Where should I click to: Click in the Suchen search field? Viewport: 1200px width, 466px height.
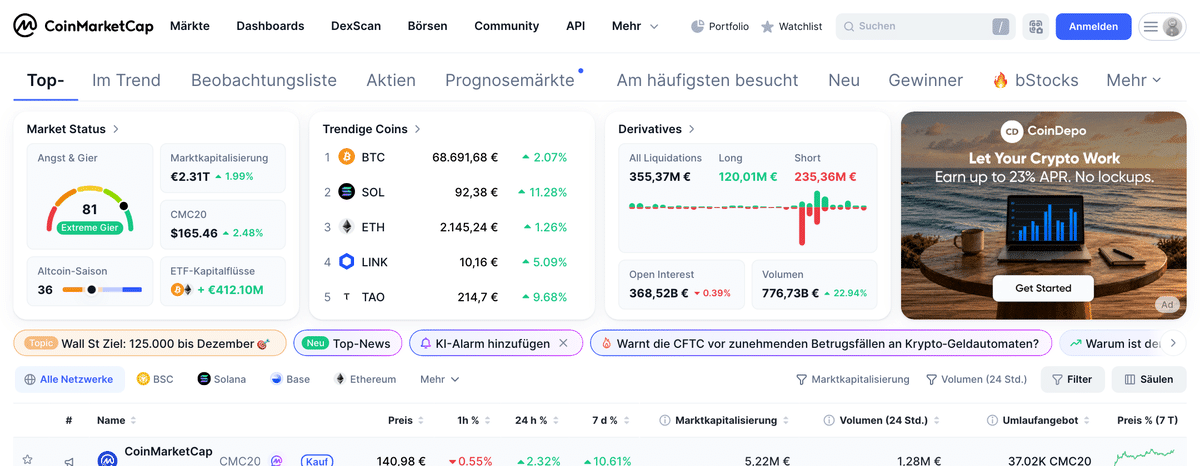[x=926, y=27]
